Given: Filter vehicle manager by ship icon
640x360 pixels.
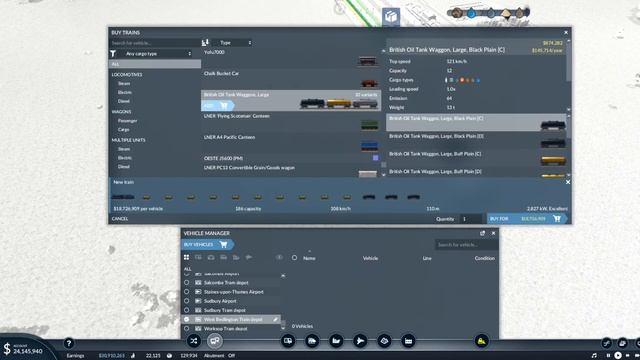Looking at the screenshot, I should click(x=236, y=258).
